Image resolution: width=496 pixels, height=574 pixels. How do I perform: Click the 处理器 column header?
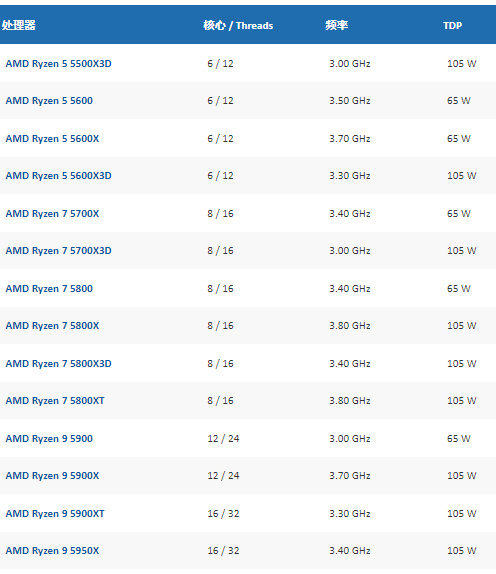19,25
